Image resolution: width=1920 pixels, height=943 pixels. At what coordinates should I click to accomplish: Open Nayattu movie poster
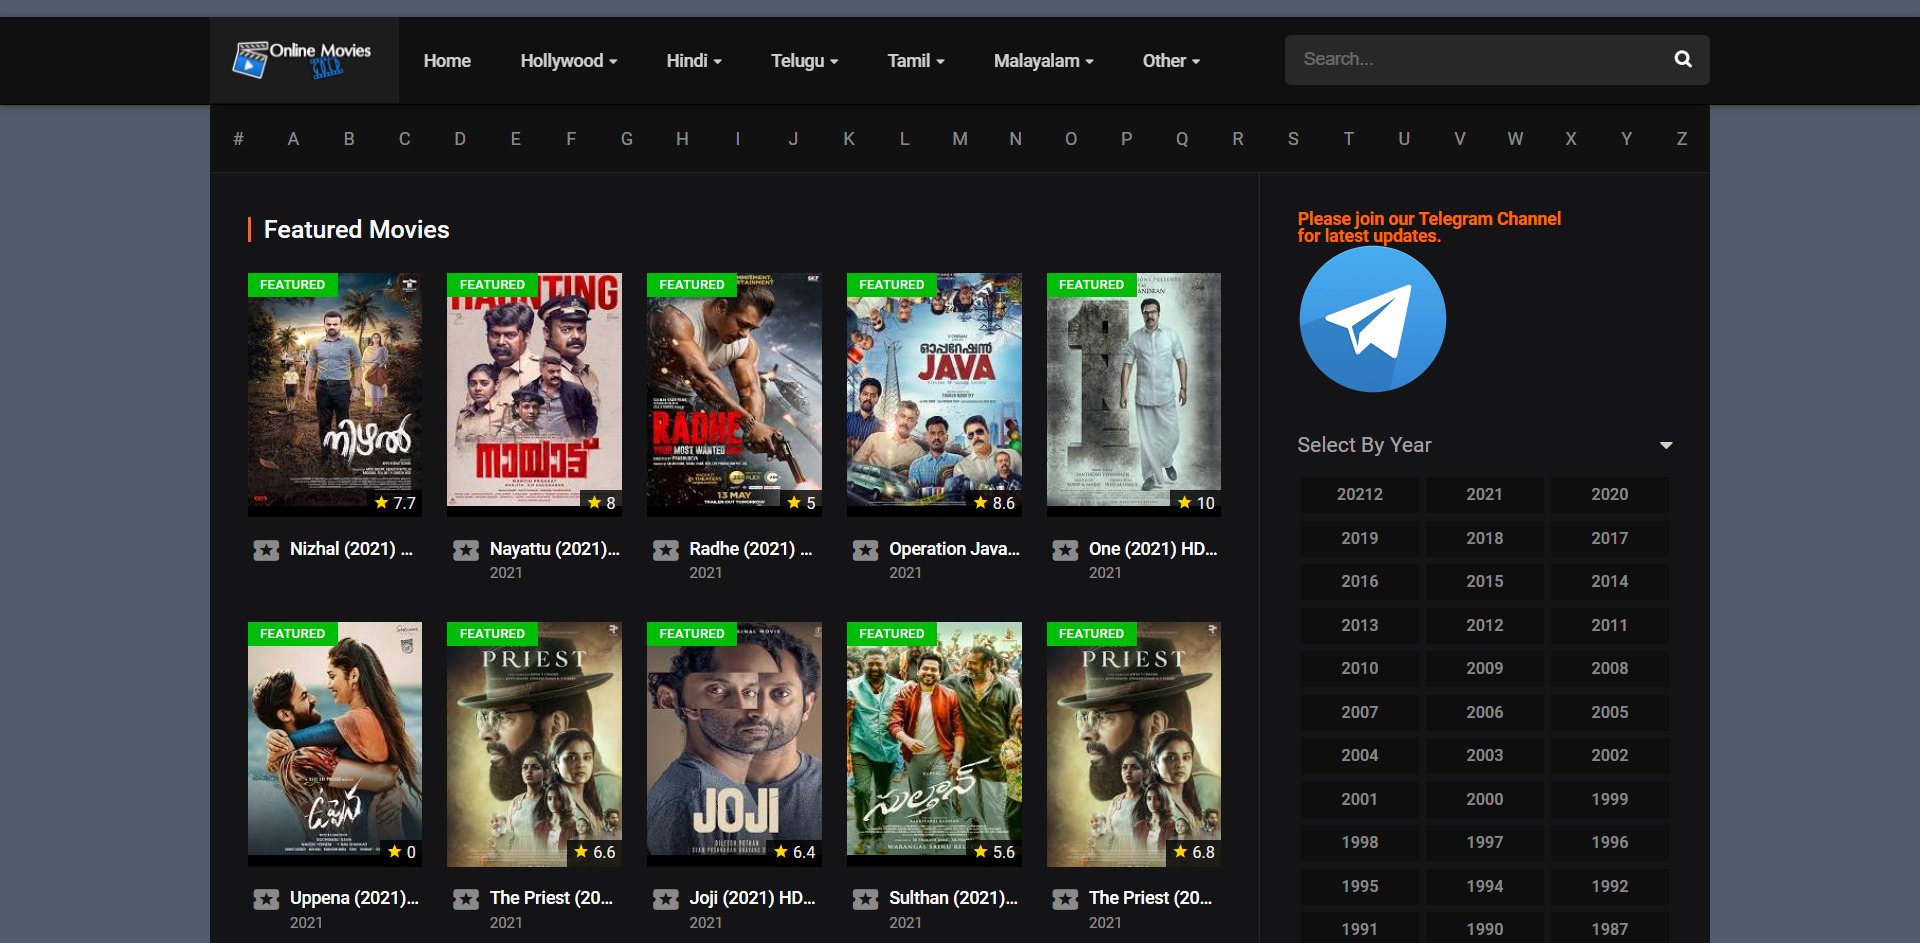click(534, 395)
